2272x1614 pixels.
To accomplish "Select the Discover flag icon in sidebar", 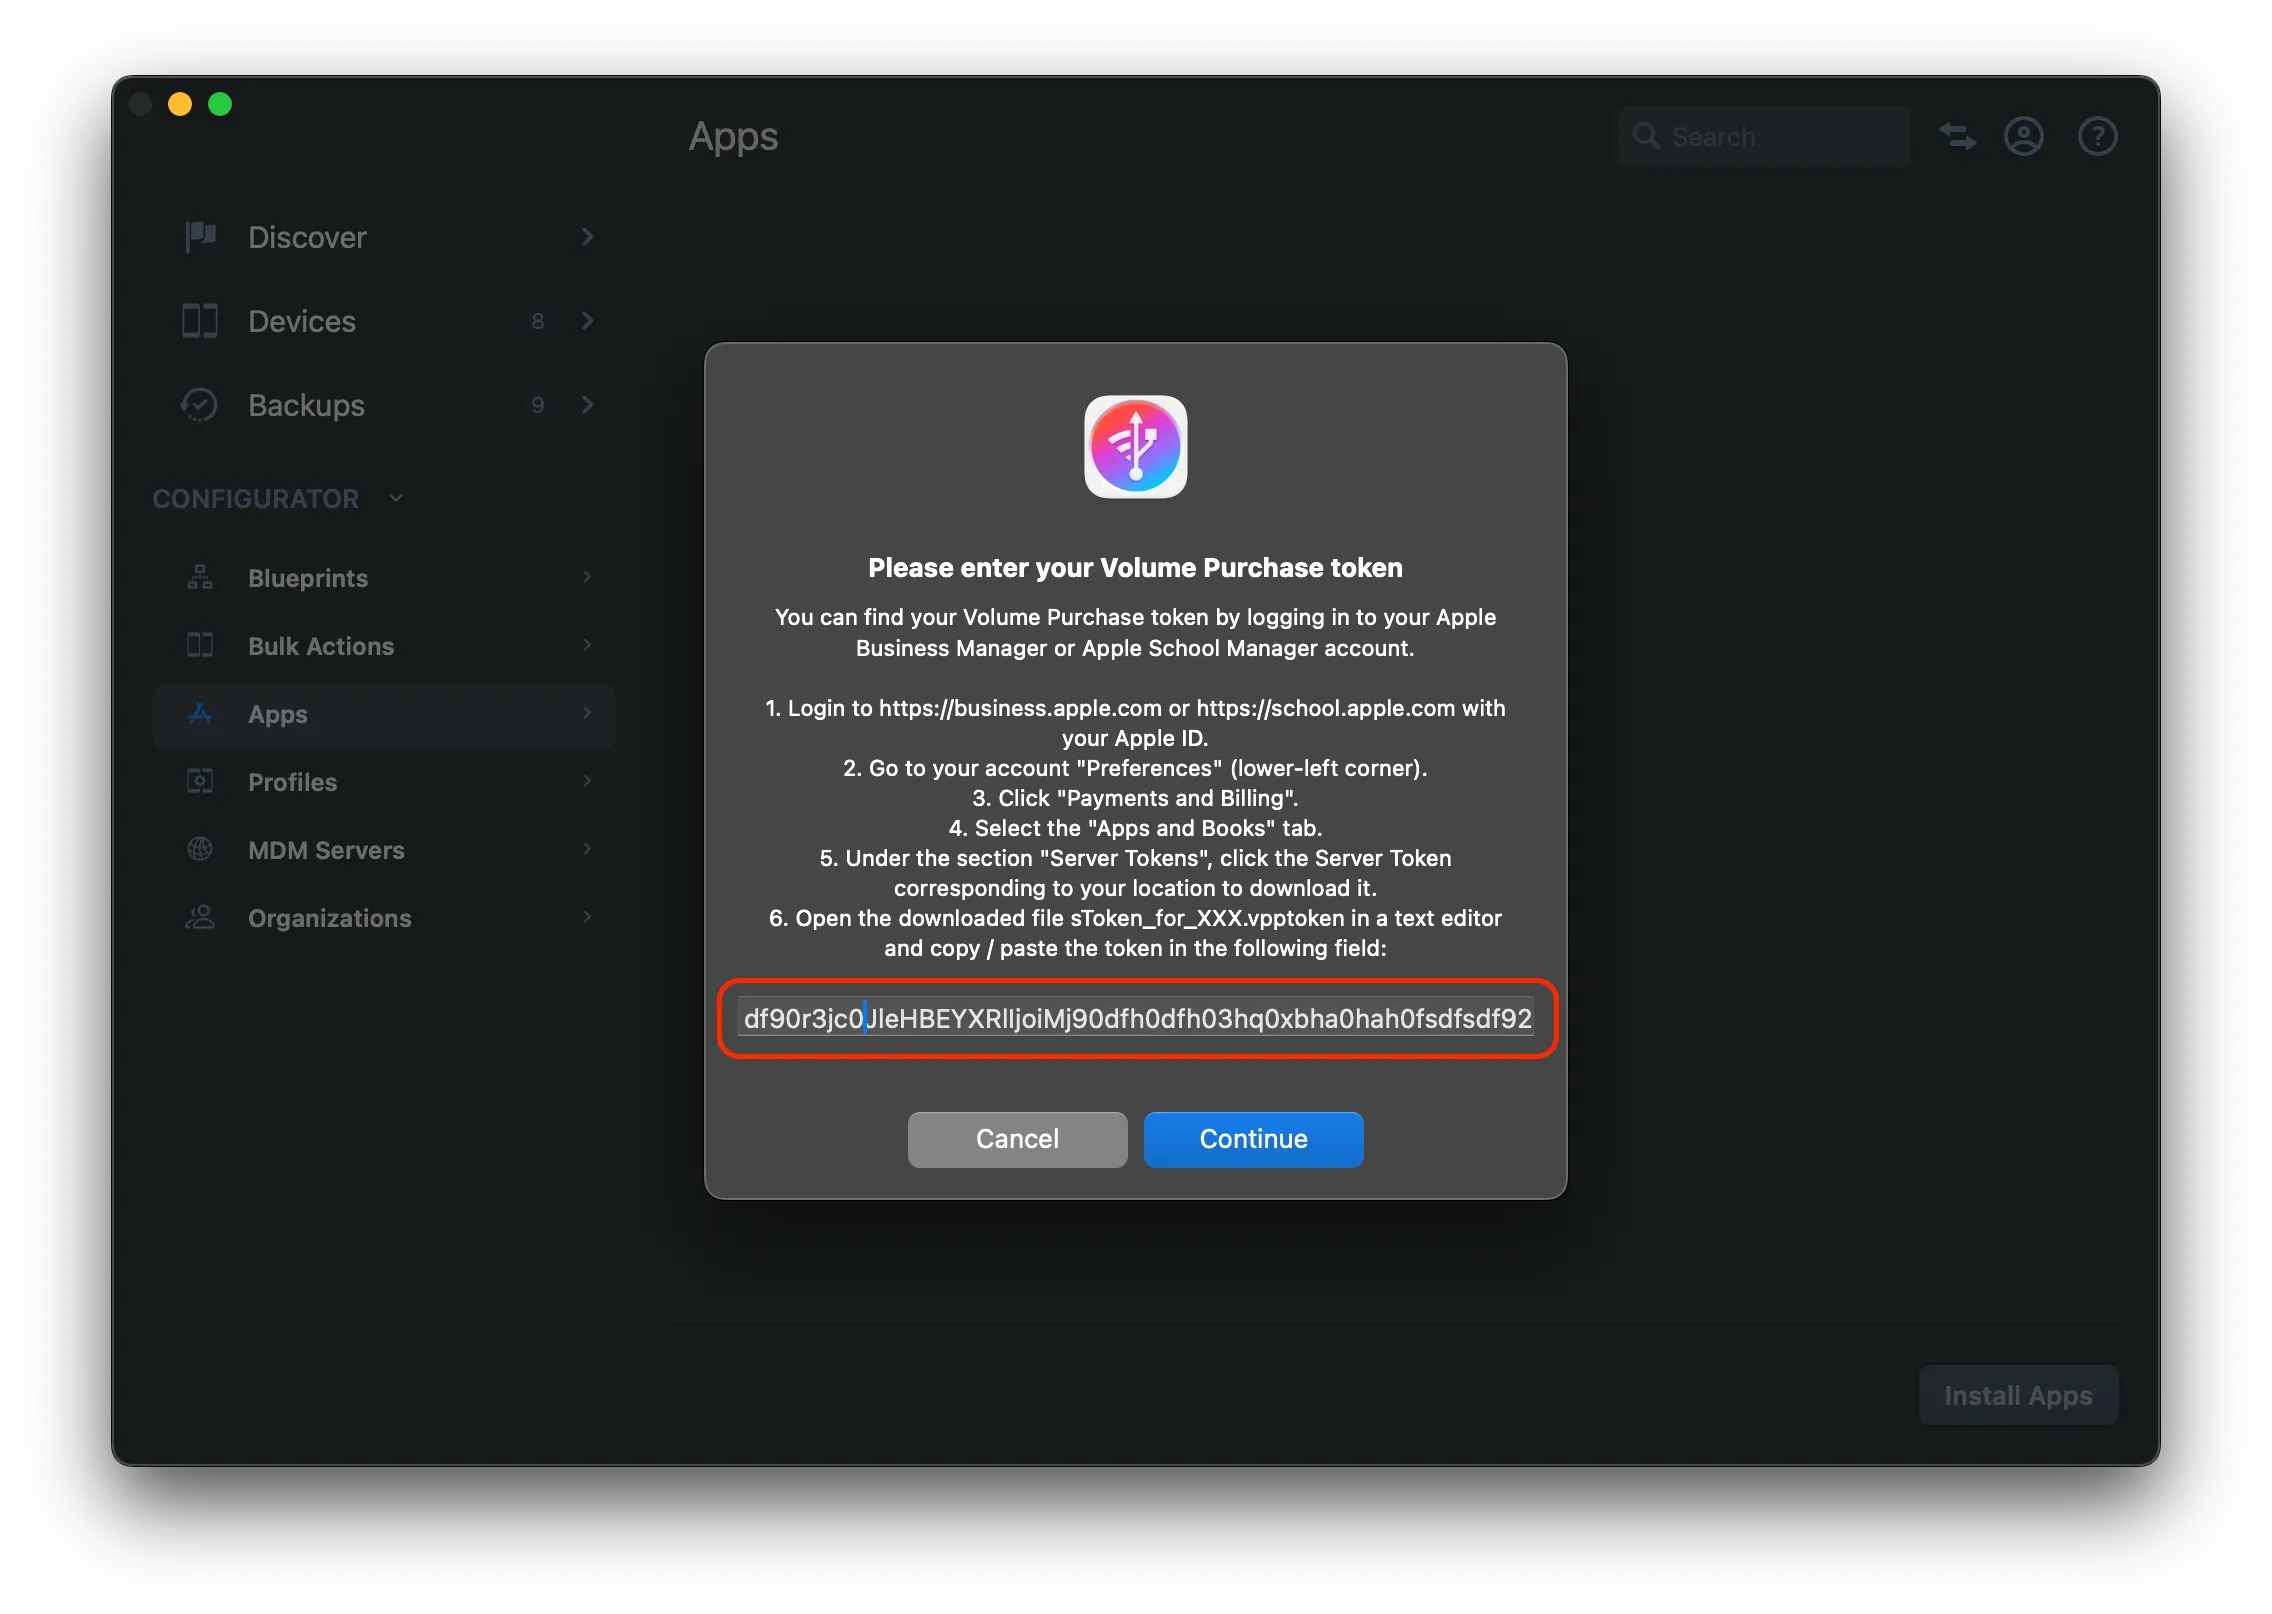I will click(199, 237).
